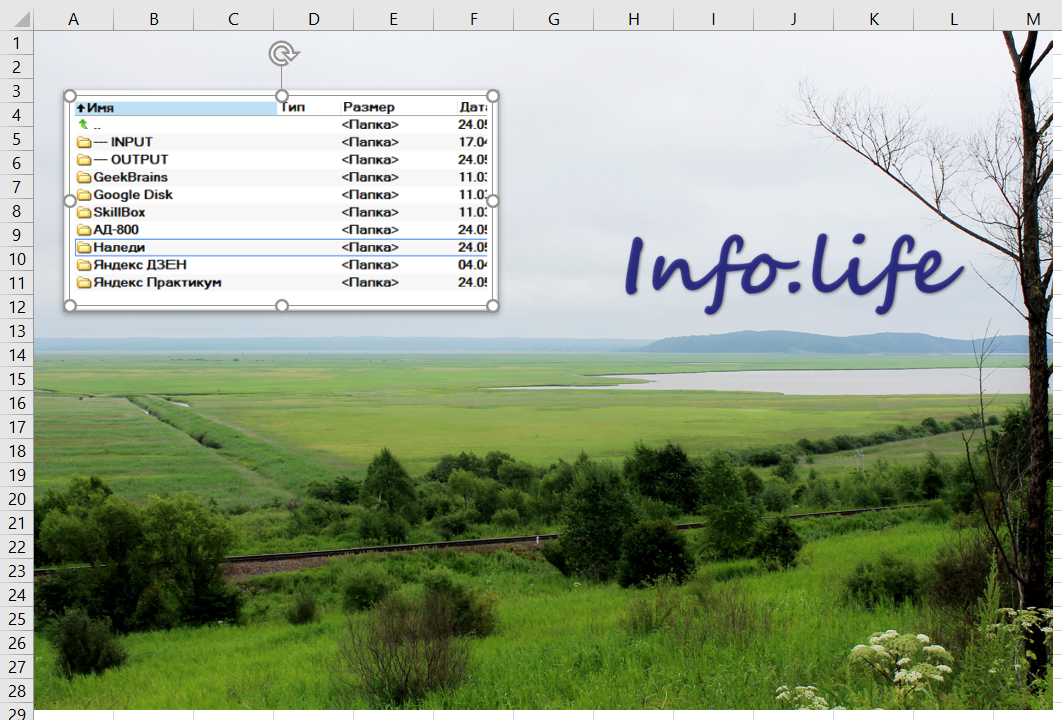Select column M header
The height and width of the screenshot is (720, 1062).
pyautogui.click(x=1028, y=19)
